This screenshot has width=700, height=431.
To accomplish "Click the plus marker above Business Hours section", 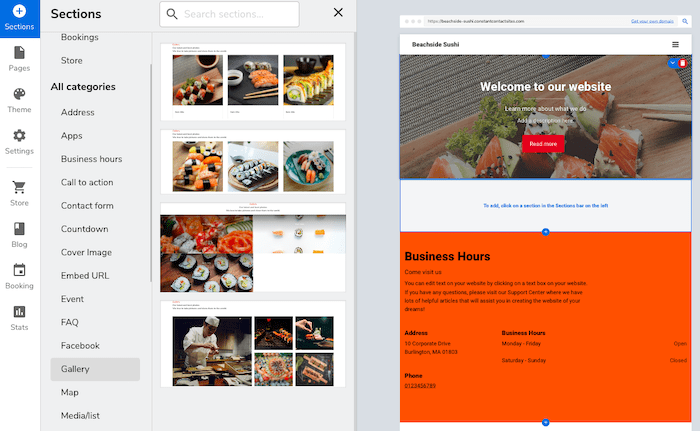I will click(546, 232).
